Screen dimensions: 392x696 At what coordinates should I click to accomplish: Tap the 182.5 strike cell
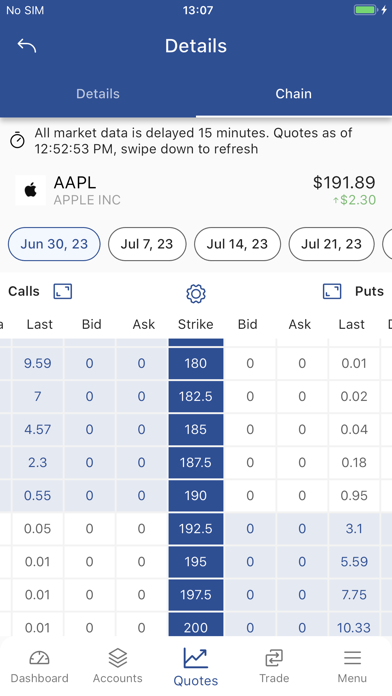pyautogui.click(x=196, y=396)
